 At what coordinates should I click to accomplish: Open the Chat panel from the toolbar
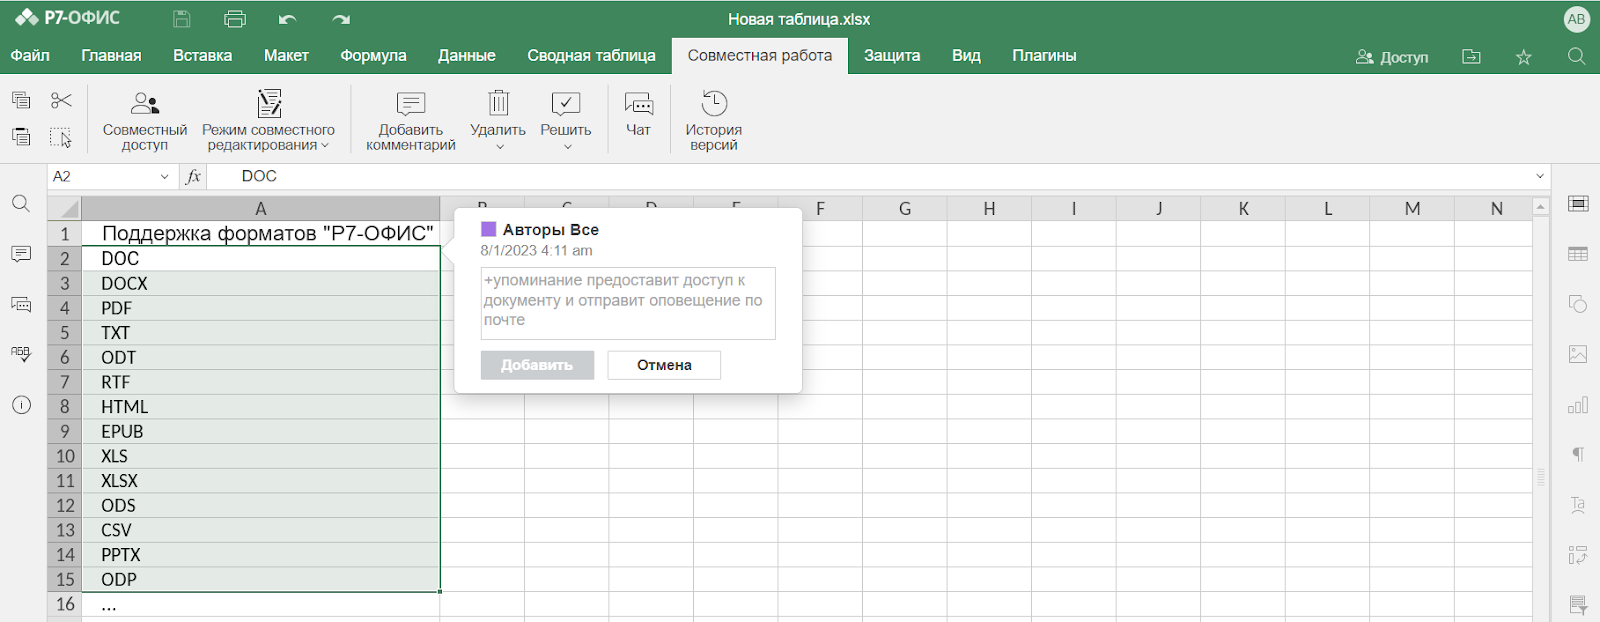point(638,114)
